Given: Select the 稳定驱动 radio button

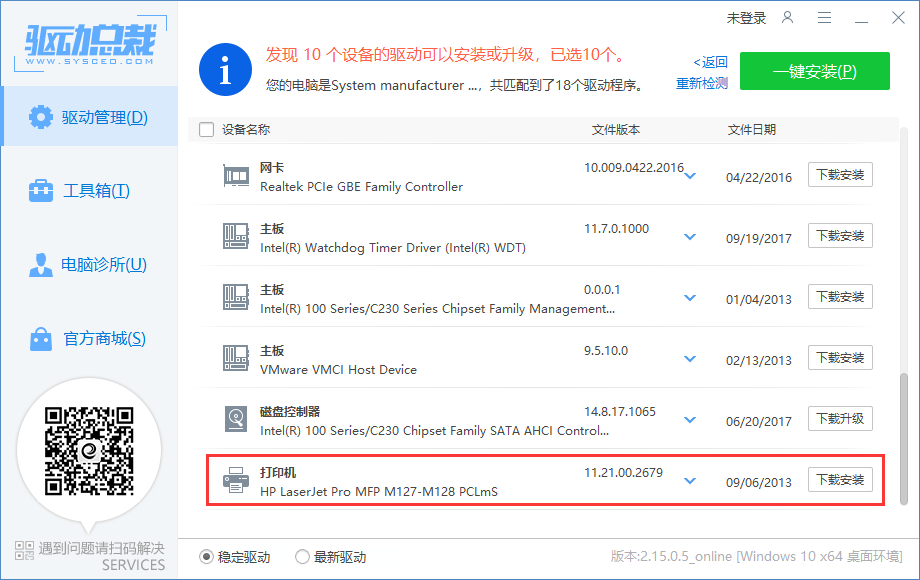Looking at the screenshot, I should point(206,557).
